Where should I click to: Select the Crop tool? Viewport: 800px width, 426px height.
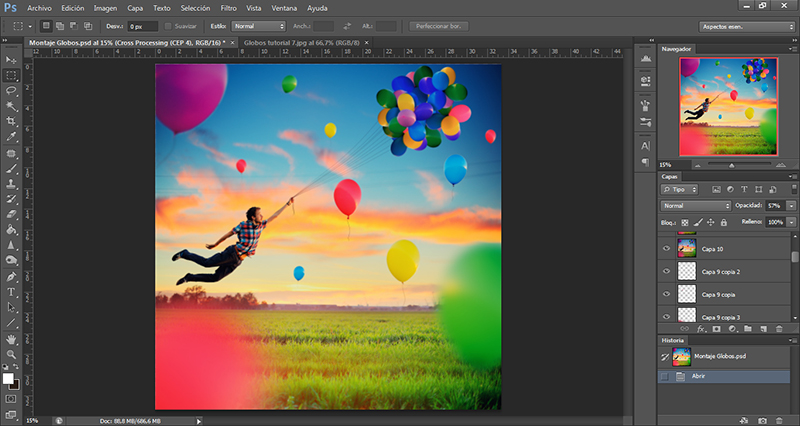[x=11, y=121]
